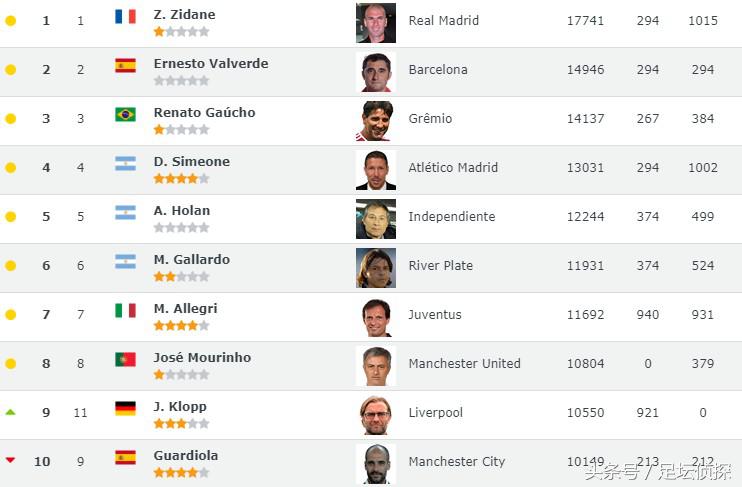Click the France flag icon beside Zidane
This screenshot has height=487, width=742.
(125, 16)
